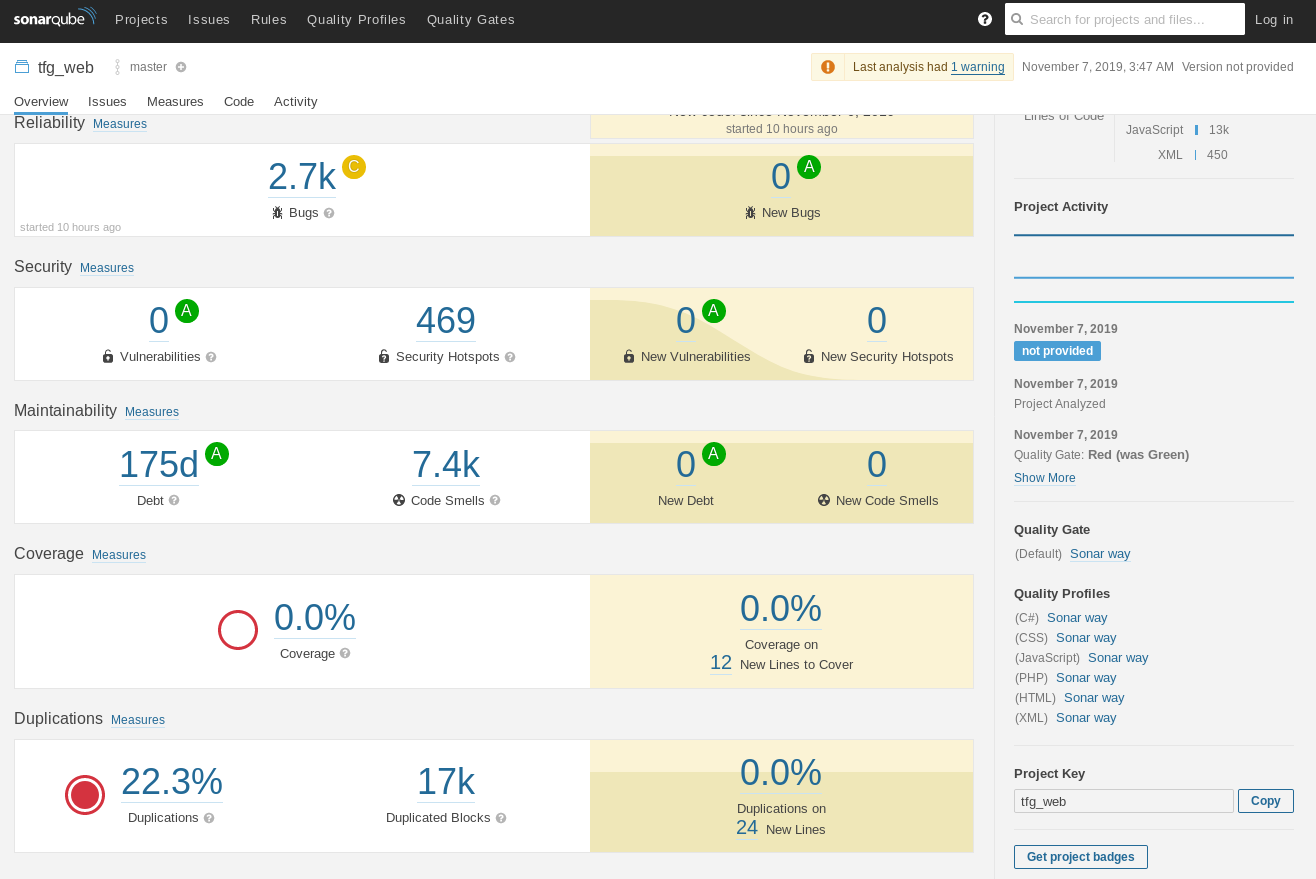This screenshot has width=1316, height=879.
Task: Click the help icon beside Duplications
Action: pos(209,818)
